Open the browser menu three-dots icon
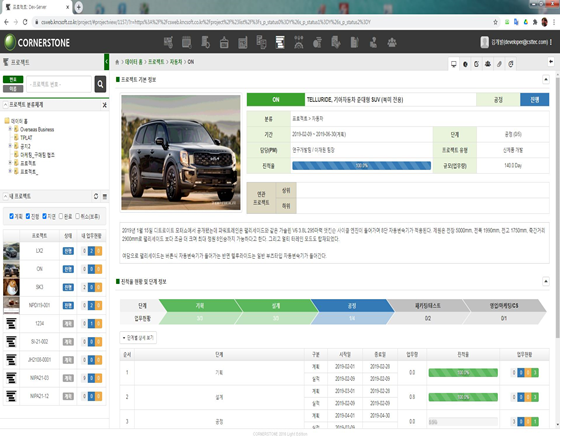 click(x=554, y=22)
